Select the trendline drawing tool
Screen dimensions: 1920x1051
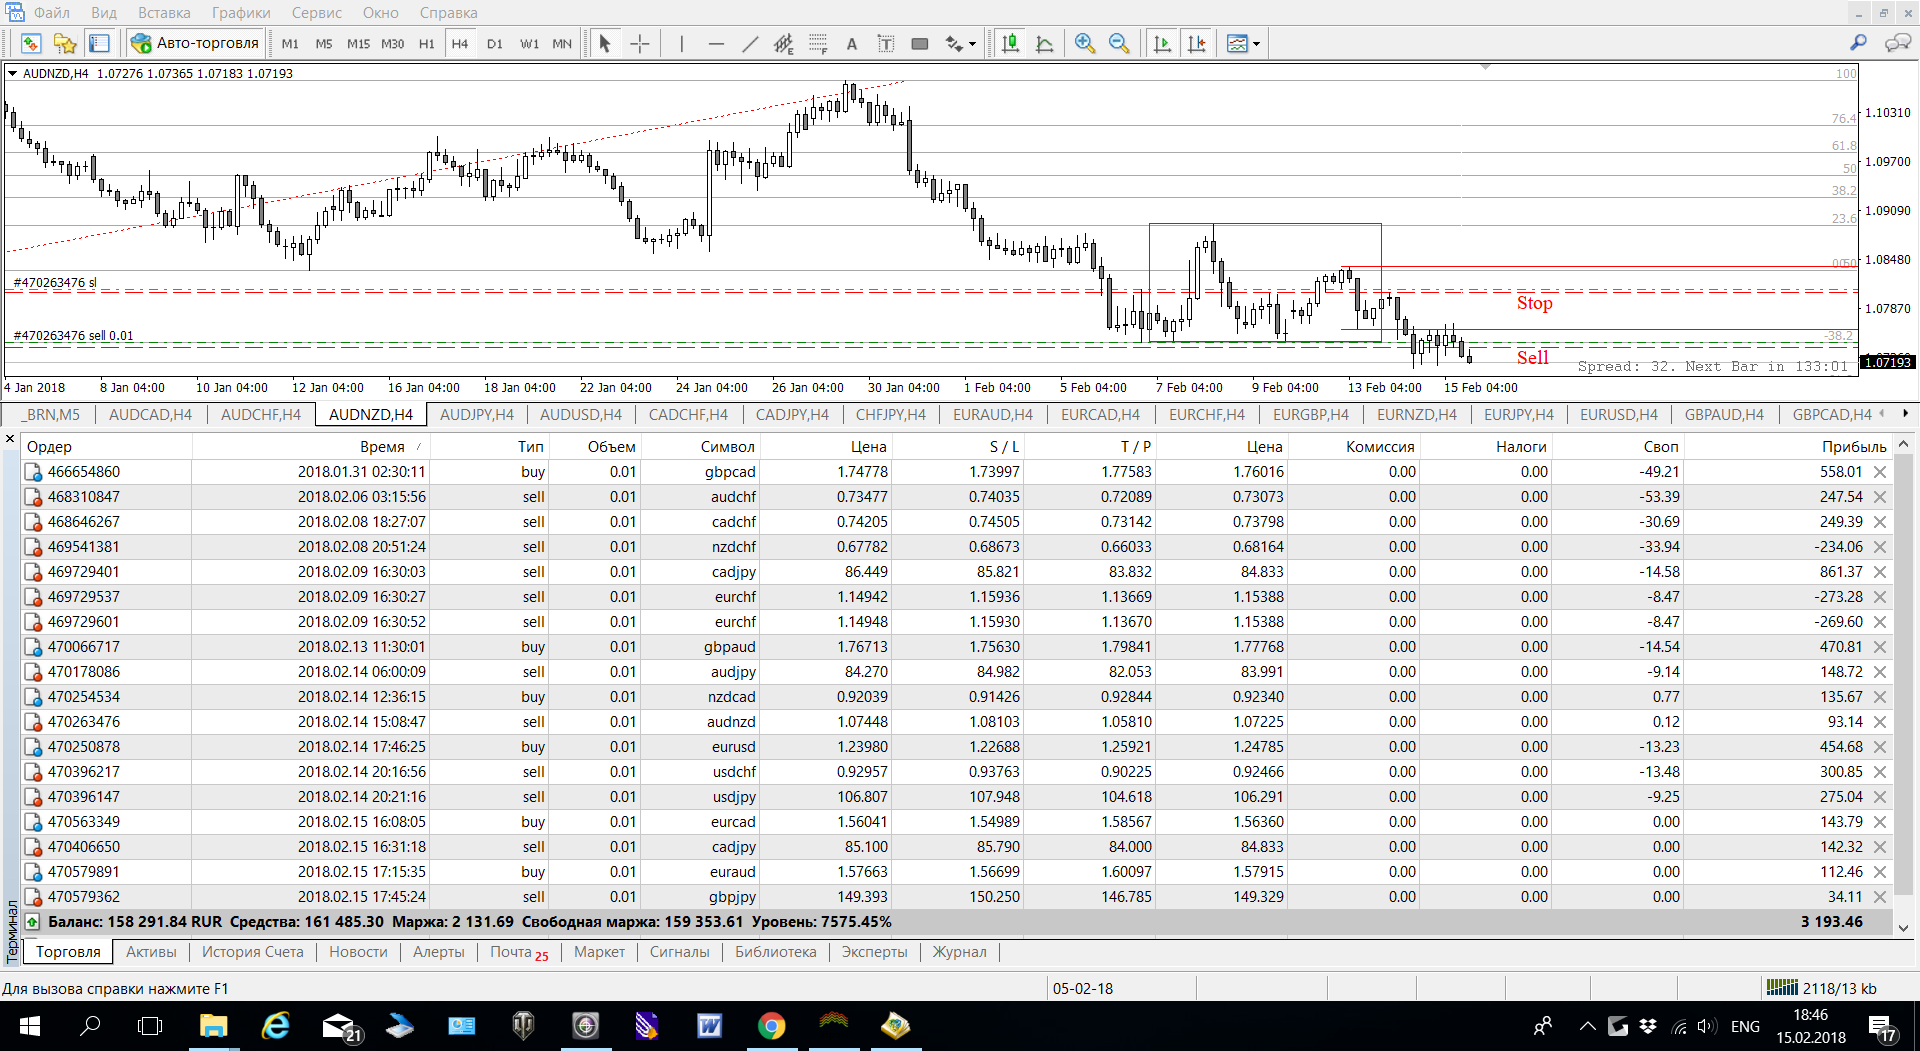750,43
